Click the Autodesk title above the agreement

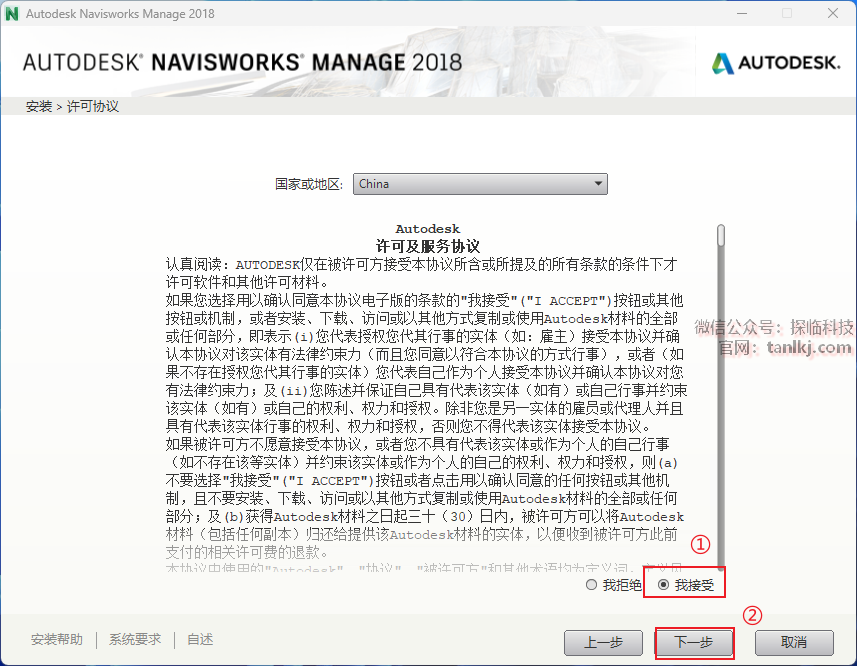point(428,229)
